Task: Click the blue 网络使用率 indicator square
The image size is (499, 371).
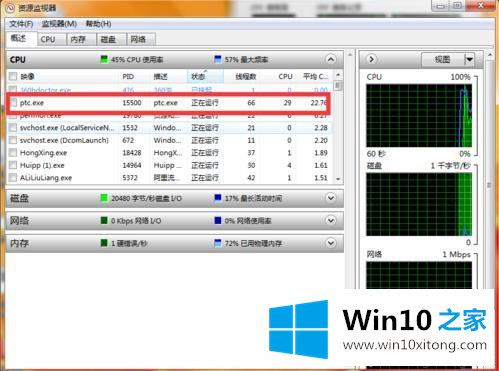Action: (218, 220)
